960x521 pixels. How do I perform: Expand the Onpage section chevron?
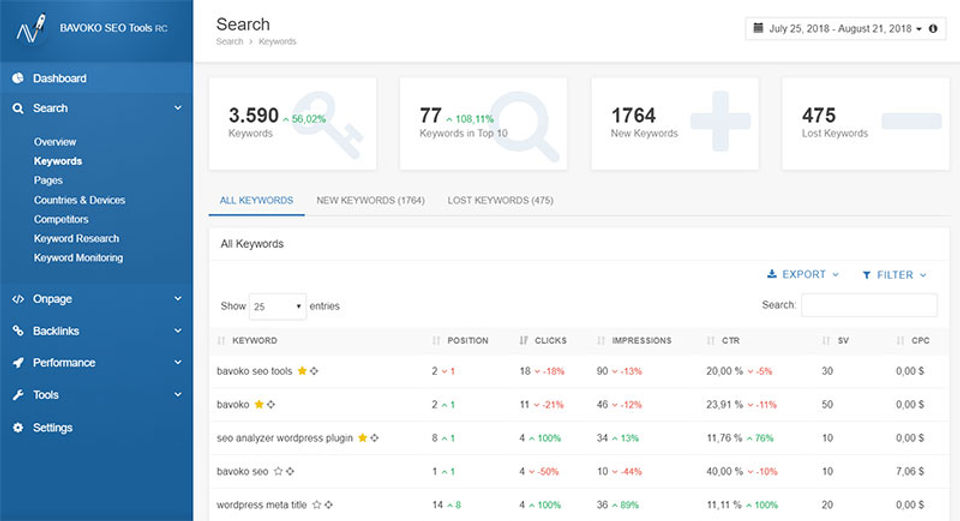coord(178,299)
